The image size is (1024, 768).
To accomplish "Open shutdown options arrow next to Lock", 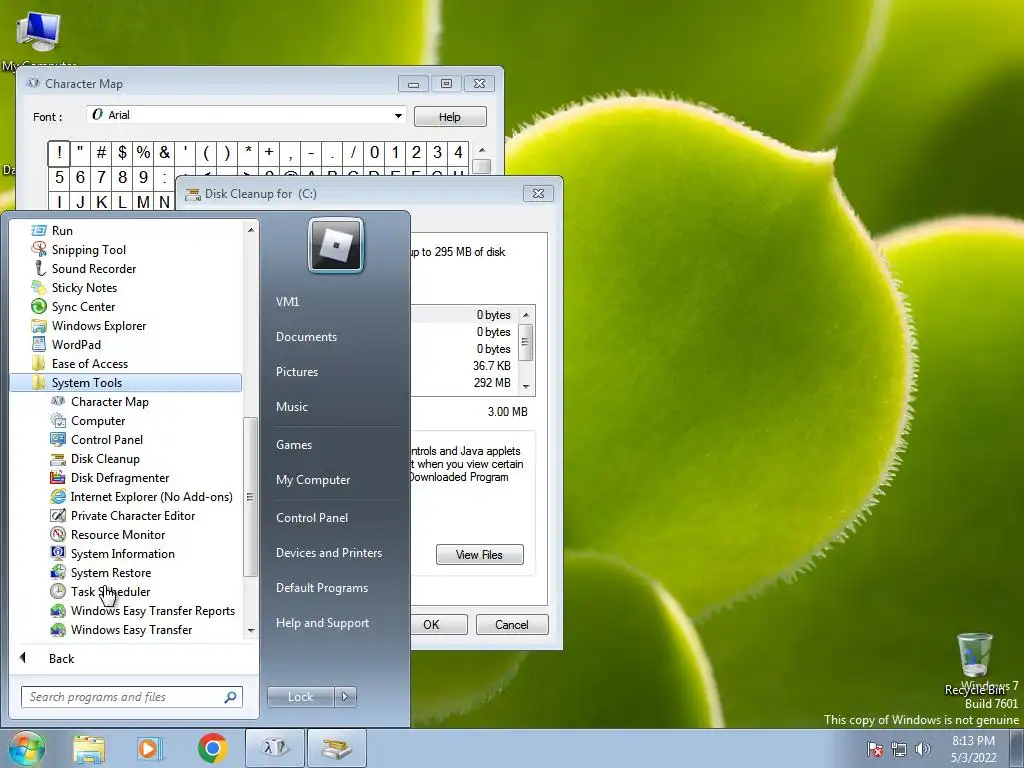I will pyautogui.click(x=345, y=697).
